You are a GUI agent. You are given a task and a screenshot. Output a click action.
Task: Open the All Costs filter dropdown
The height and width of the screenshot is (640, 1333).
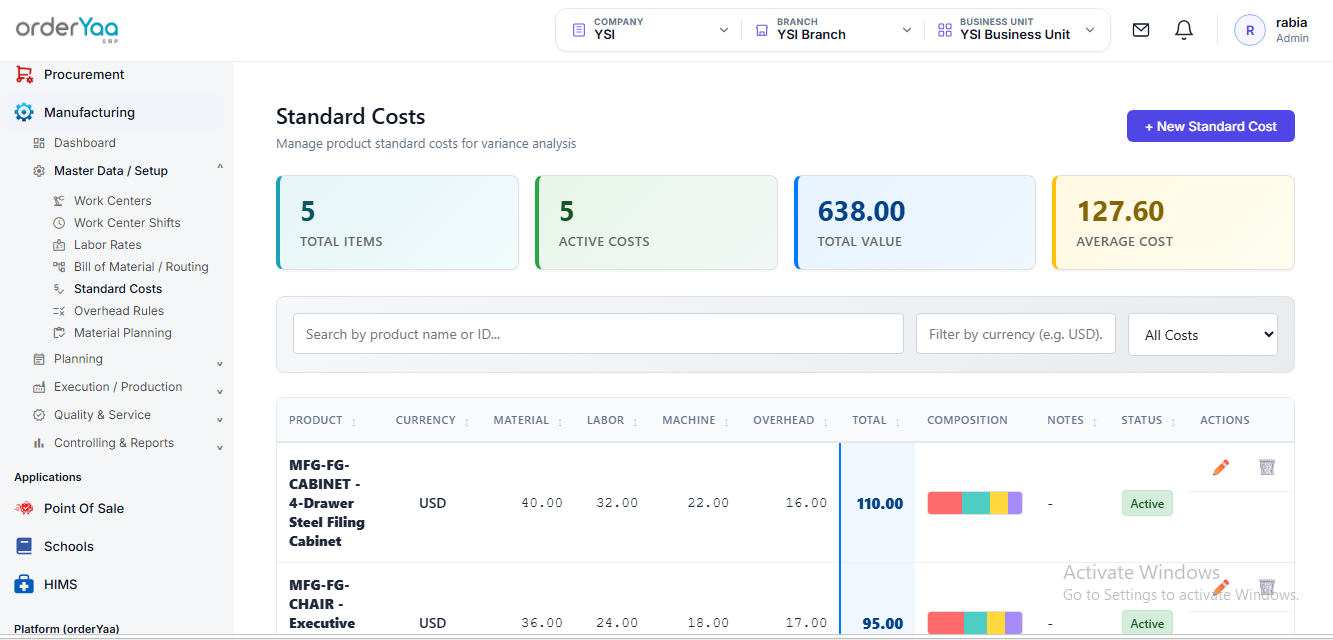[1203, 334]
